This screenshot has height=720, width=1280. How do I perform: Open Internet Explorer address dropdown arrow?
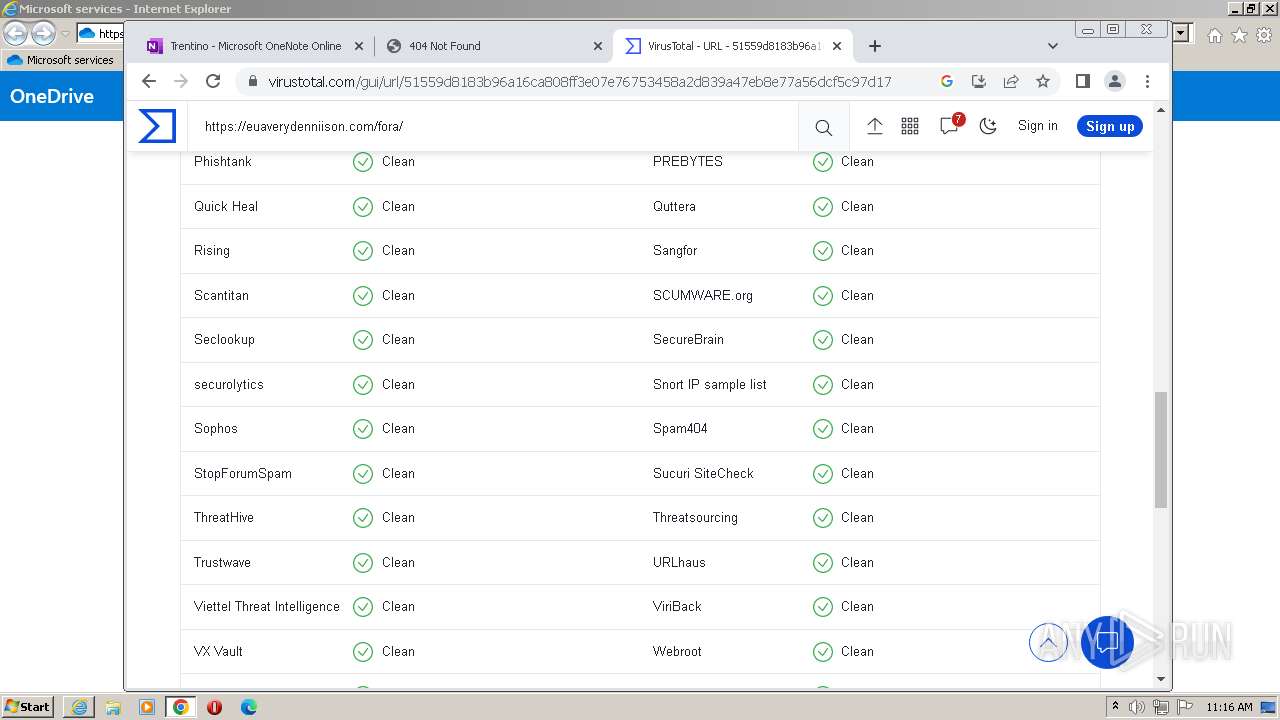pyautogui.click(x=1182, y=33)
